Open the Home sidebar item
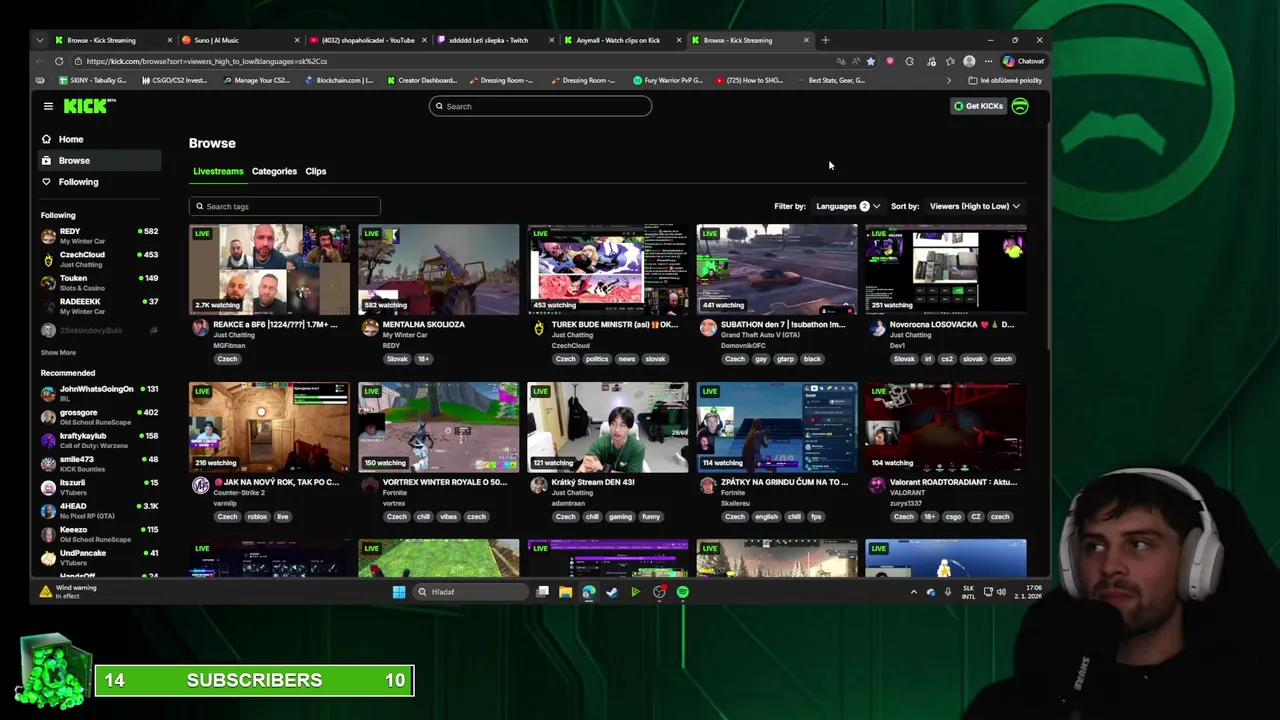 [70, 139]
